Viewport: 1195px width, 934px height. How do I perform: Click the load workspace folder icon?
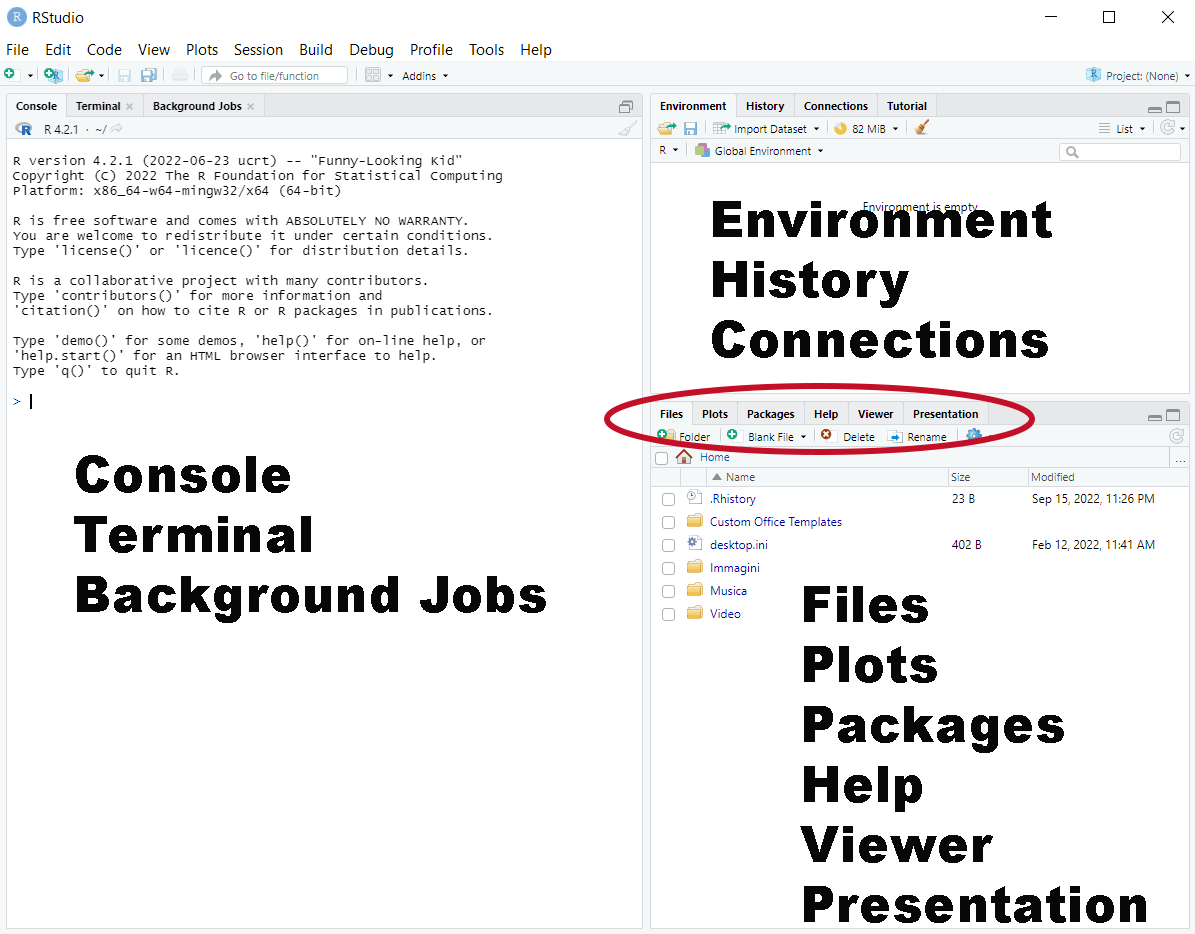(666, 128)
